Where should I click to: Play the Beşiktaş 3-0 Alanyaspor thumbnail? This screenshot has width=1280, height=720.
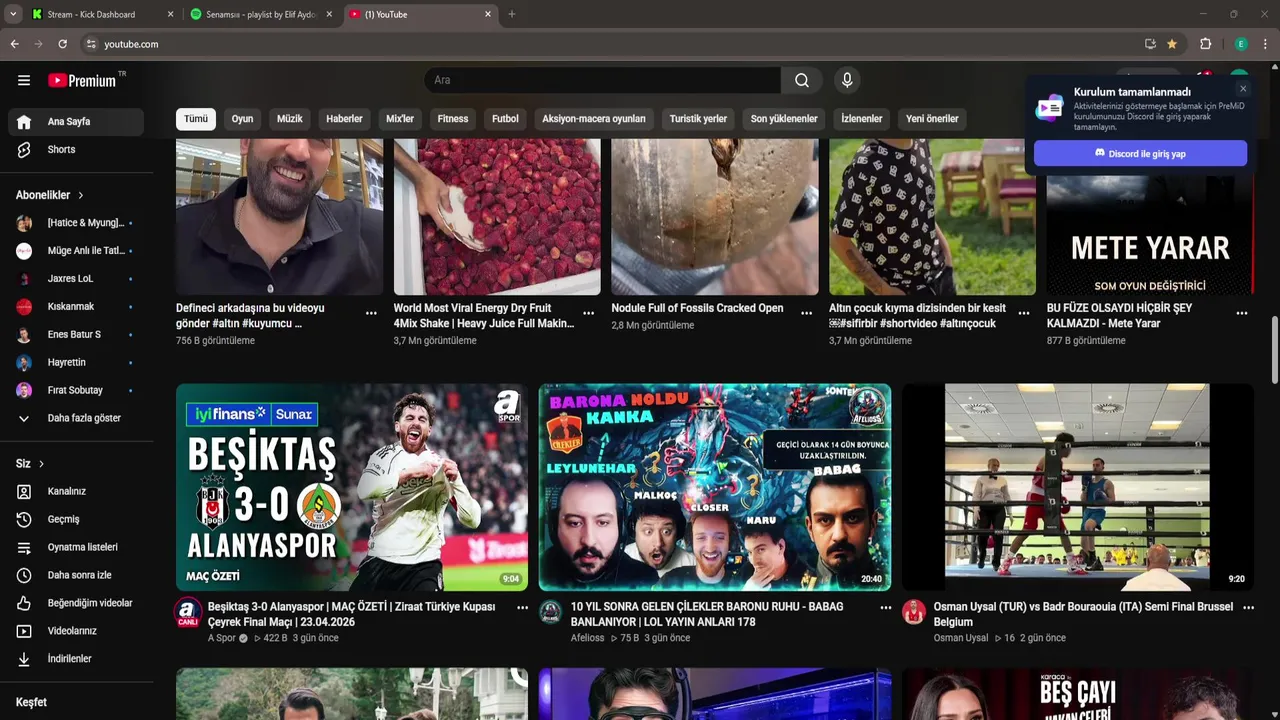pos(352,487)
